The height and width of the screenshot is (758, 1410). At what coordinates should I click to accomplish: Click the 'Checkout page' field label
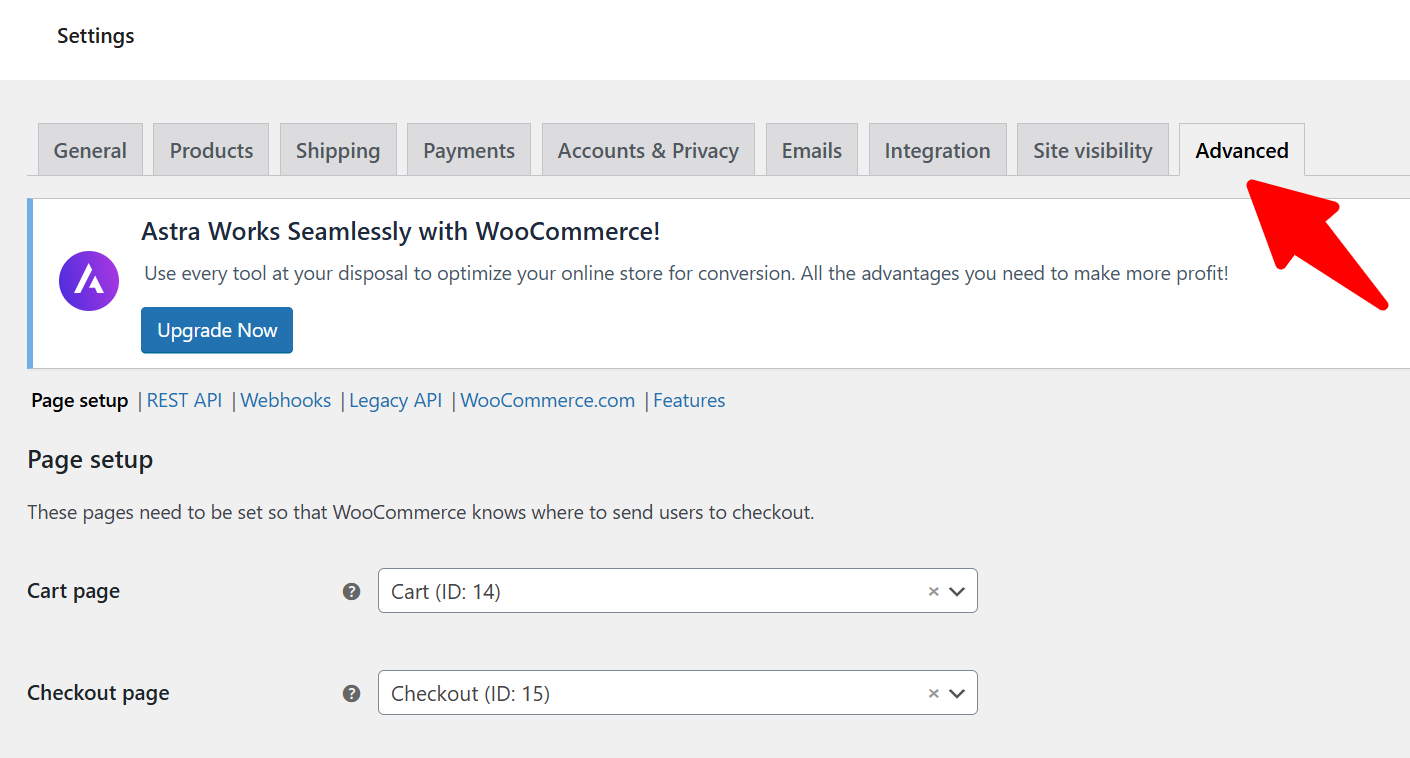pos(98,693)
